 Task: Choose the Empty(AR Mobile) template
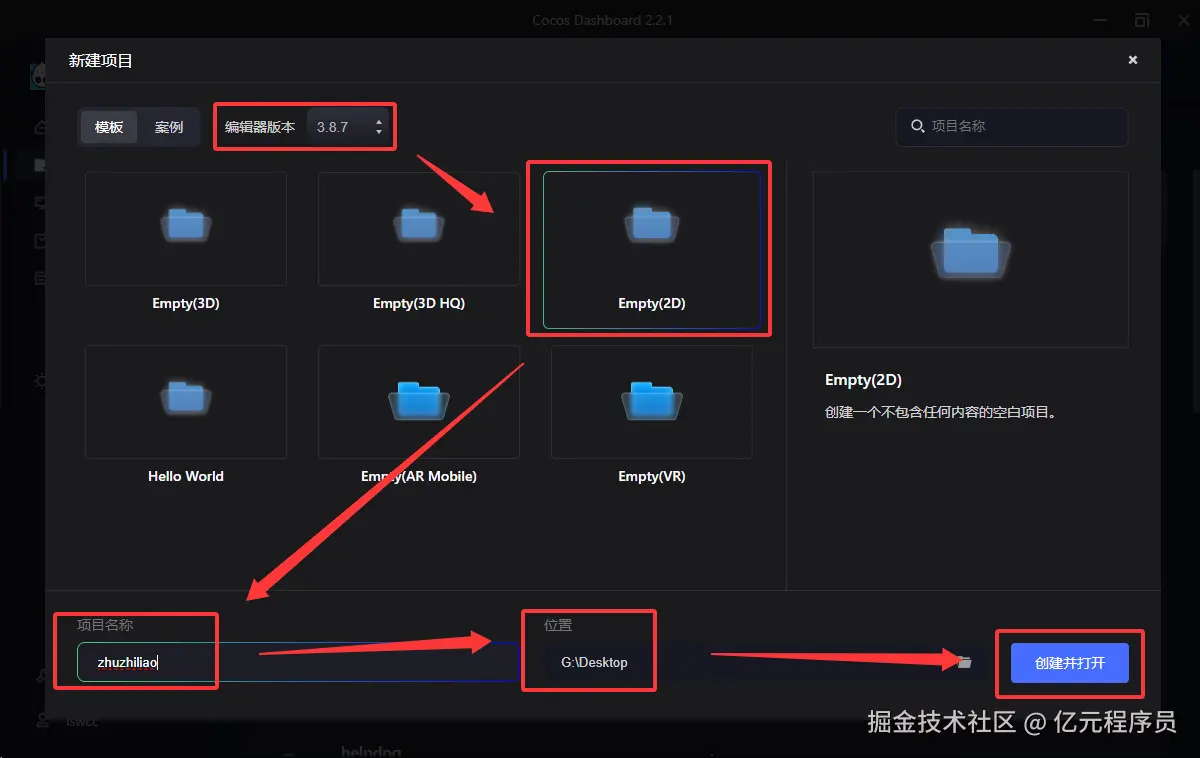419,416
